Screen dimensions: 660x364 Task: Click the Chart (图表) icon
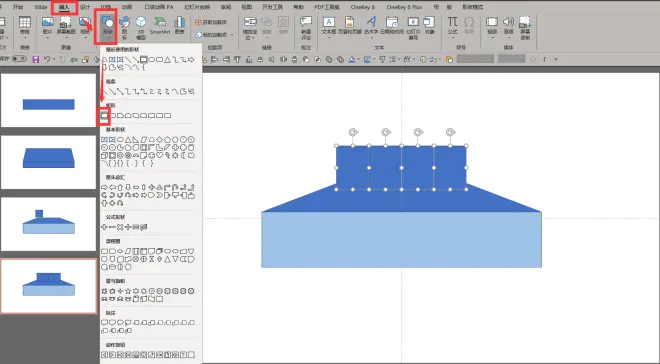coord(180,26)
